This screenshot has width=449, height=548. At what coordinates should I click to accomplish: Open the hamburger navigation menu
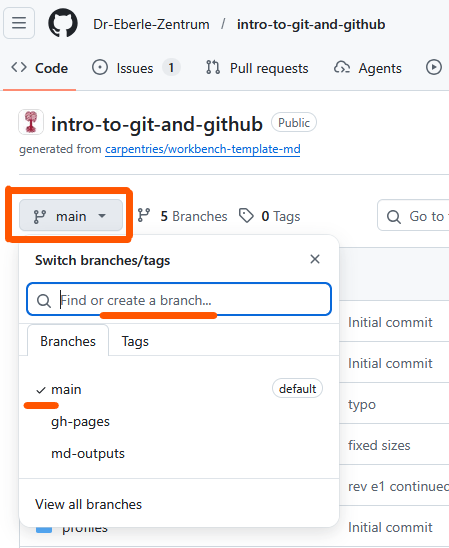19,23
